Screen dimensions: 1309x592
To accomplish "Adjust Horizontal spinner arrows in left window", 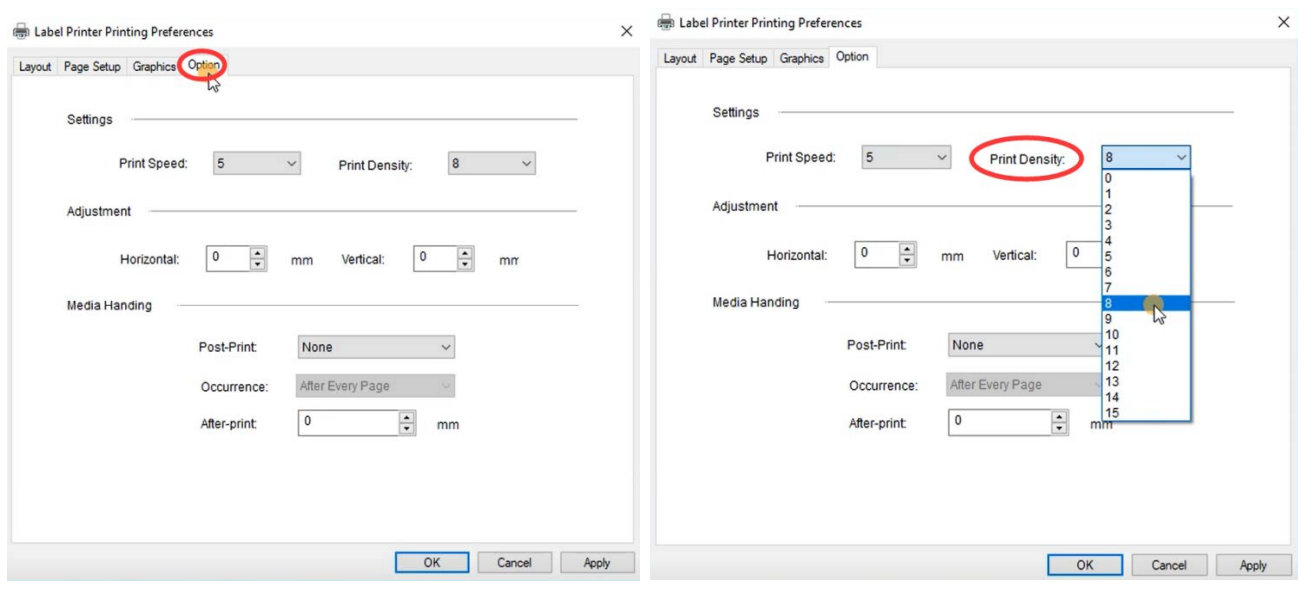I will (258, 258).
